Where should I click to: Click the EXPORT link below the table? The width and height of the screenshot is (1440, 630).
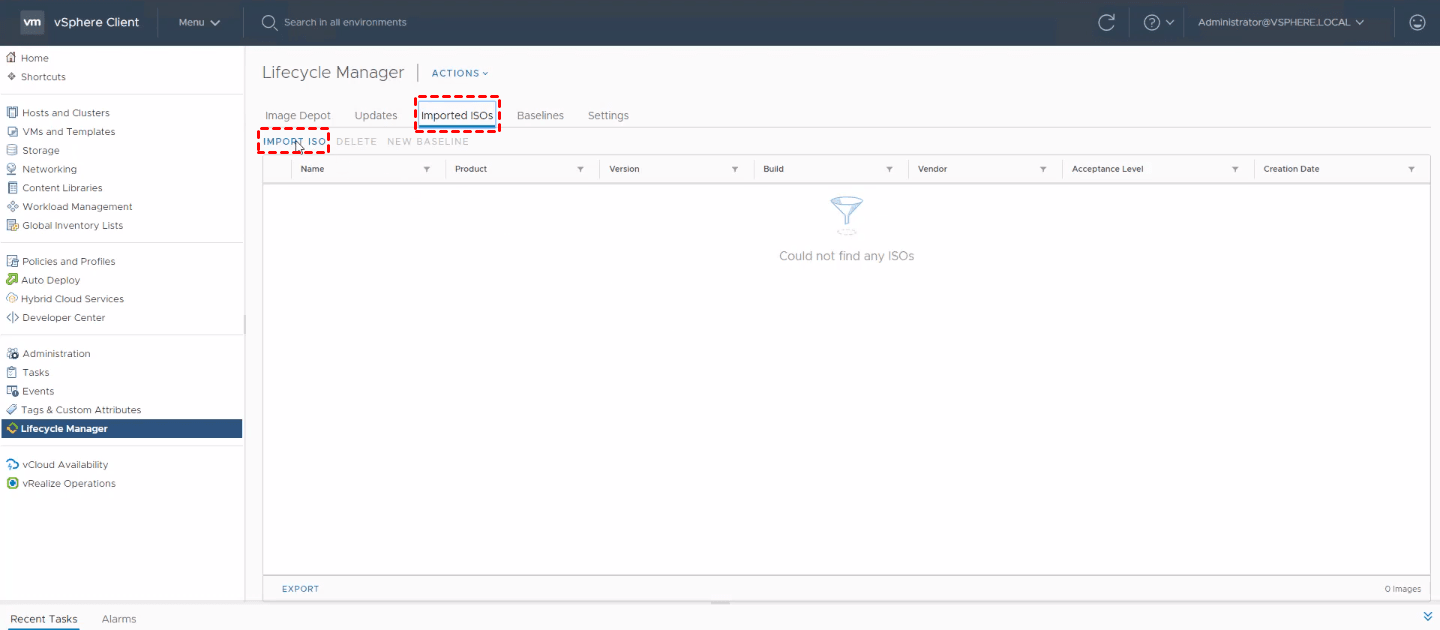click(300, 589)
